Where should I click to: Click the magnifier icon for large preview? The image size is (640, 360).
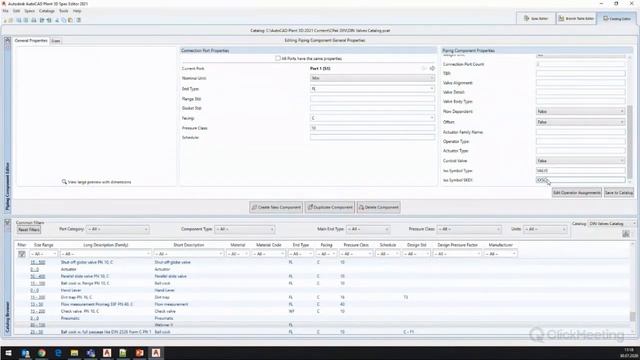coord(64,182)
